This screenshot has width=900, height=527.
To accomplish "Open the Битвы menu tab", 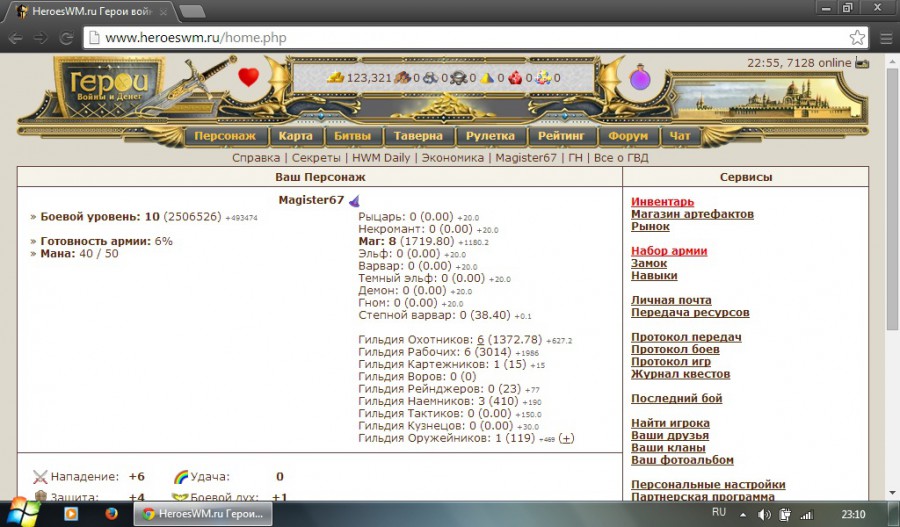I will 352,136.
